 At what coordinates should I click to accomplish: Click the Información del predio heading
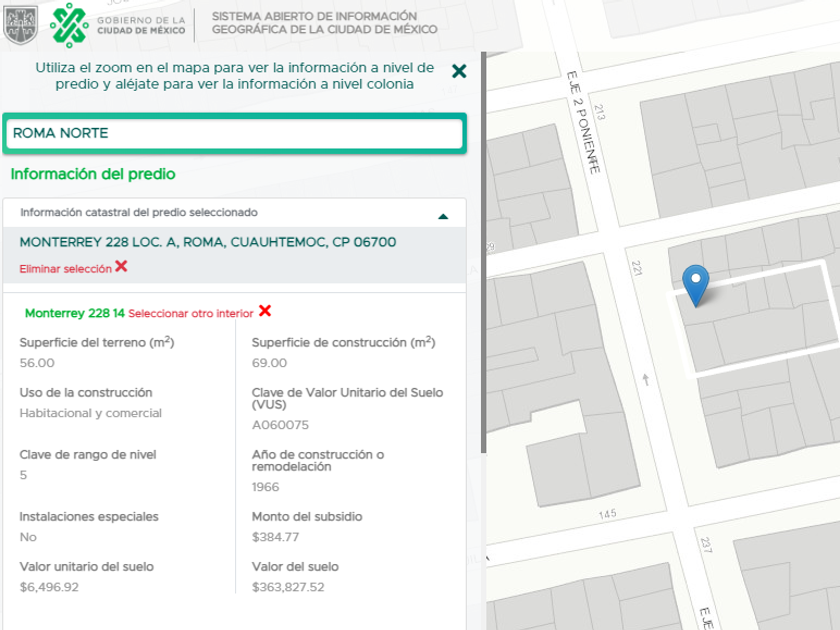coord(93,174)
